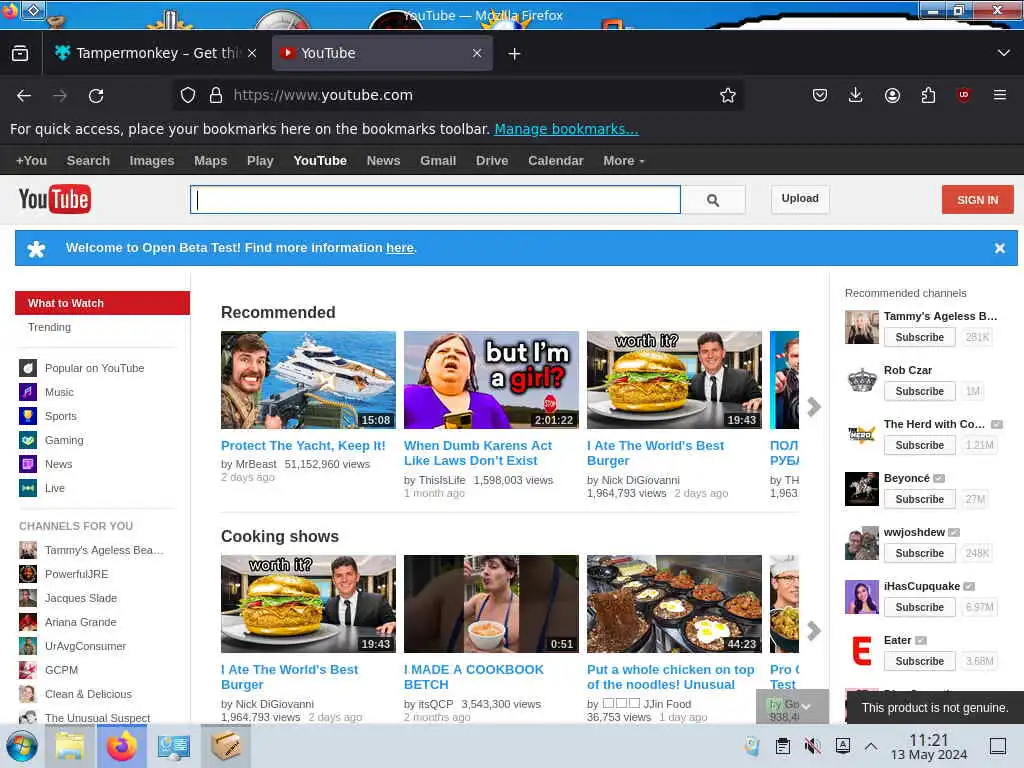This screenshot has width=1024, height=768.
Task: Open Popular on YouTube sidebar icon
Action: click(x=28, y=368)
